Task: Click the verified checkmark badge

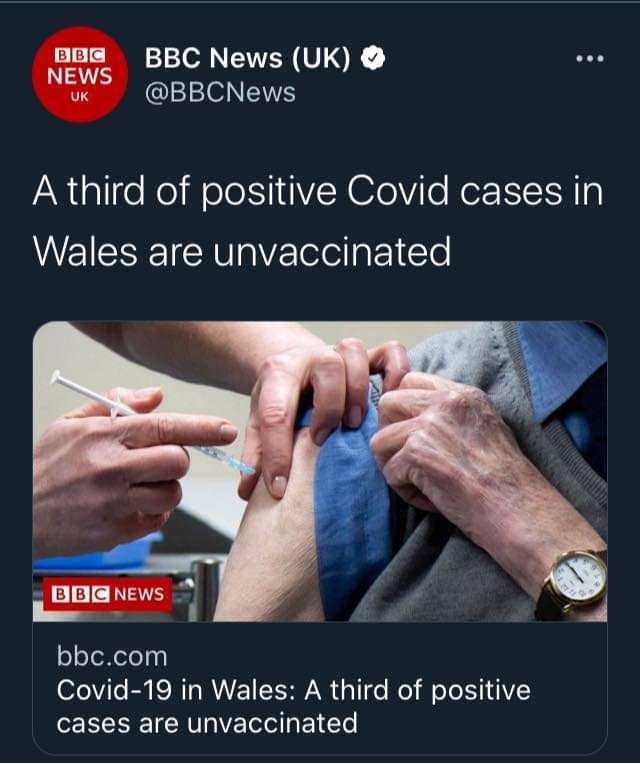Action: [x=373, y=58]
